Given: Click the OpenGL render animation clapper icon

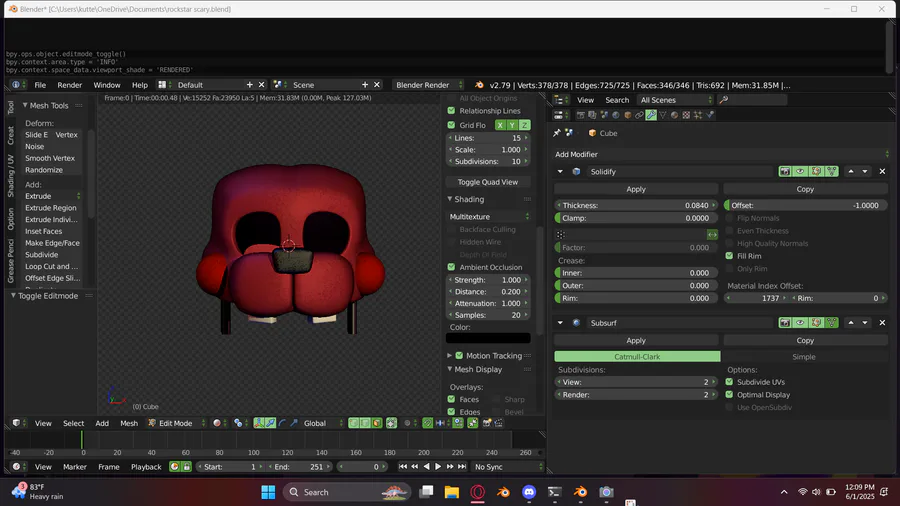Looking at the screenshot, I should point(498,423).
